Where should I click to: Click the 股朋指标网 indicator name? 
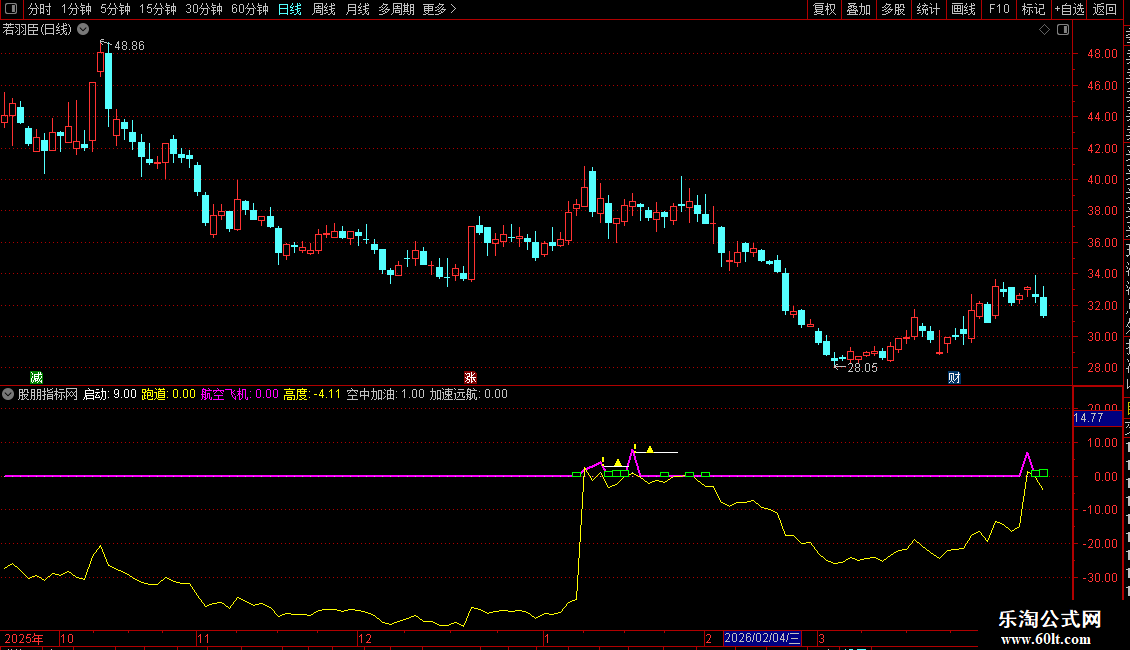[48, 394]
